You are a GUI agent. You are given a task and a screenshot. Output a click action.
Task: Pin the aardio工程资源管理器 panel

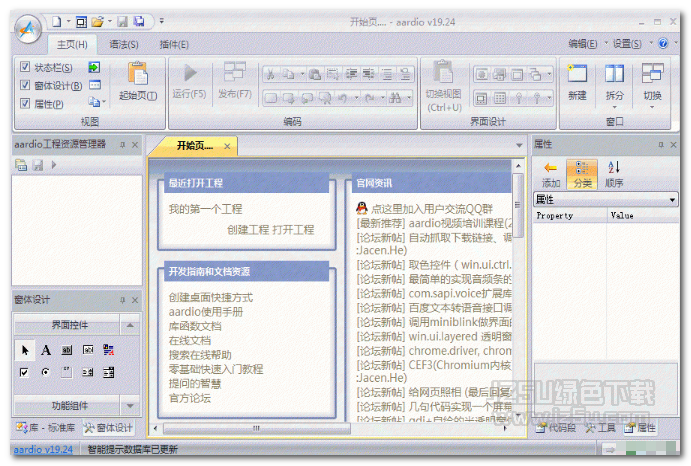123,145
